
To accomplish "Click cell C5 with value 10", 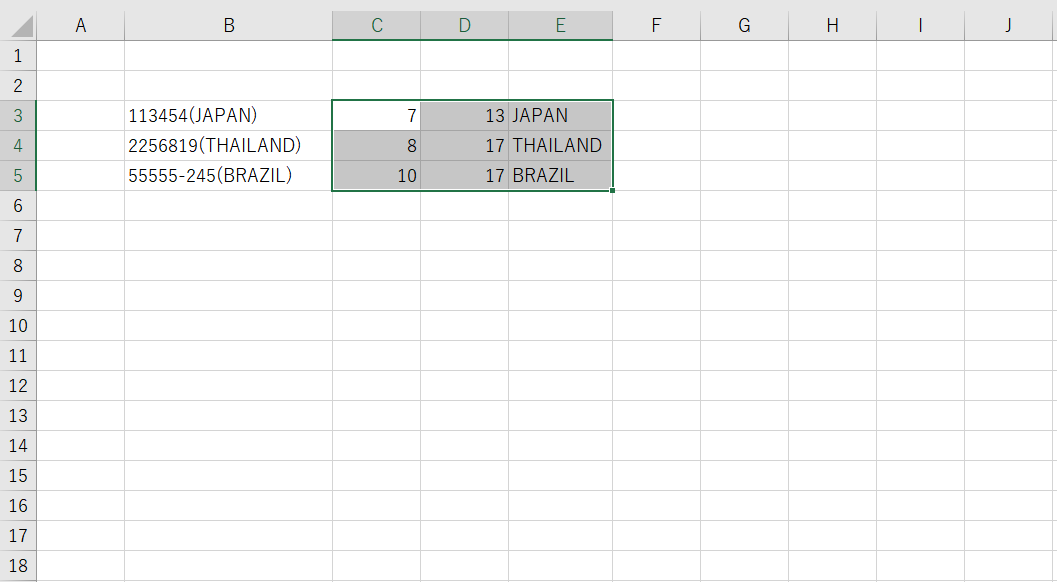I will click(377, 175).
